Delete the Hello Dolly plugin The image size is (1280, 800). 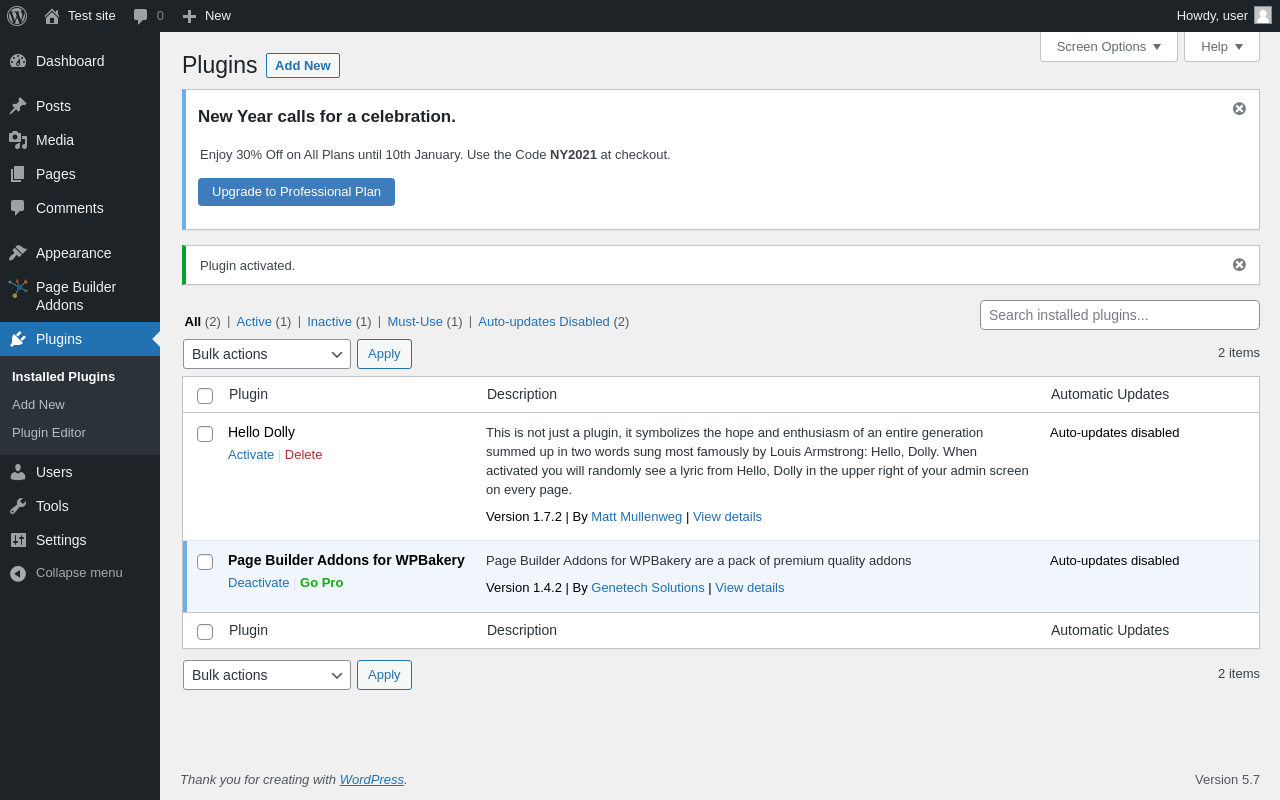point(303,455)
